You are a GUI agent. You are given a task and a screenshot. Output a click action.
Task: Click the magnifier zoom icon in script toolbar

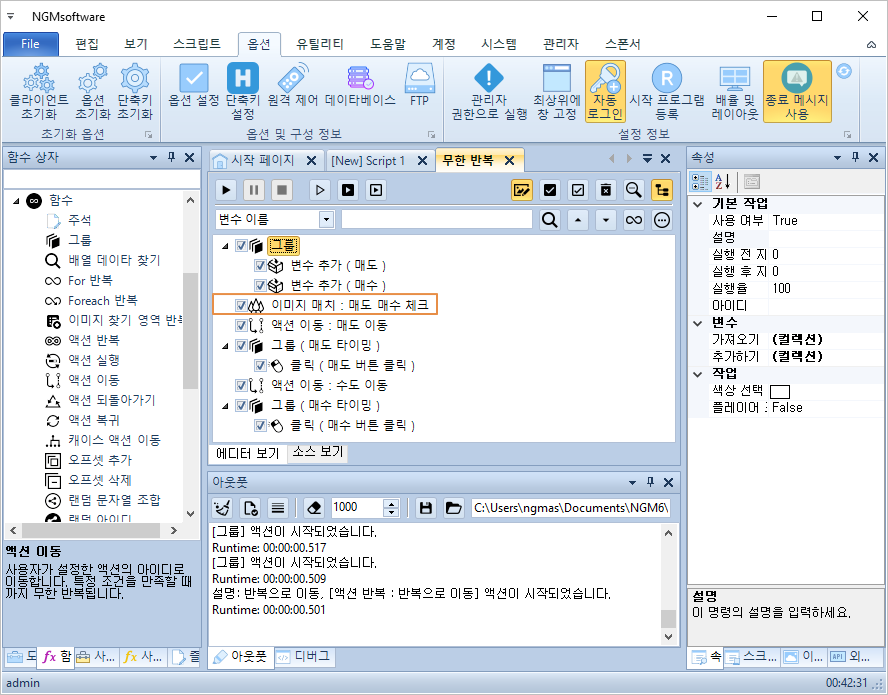tap(633, 190)
